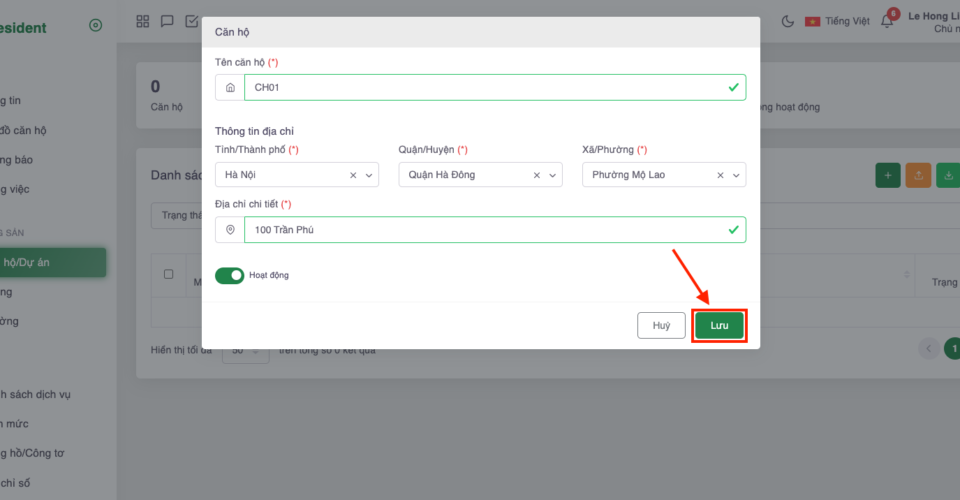Select the highlighted hộ/Dự án sidebar item
This screenshot has width=960, height=500.
click(52, 263)
